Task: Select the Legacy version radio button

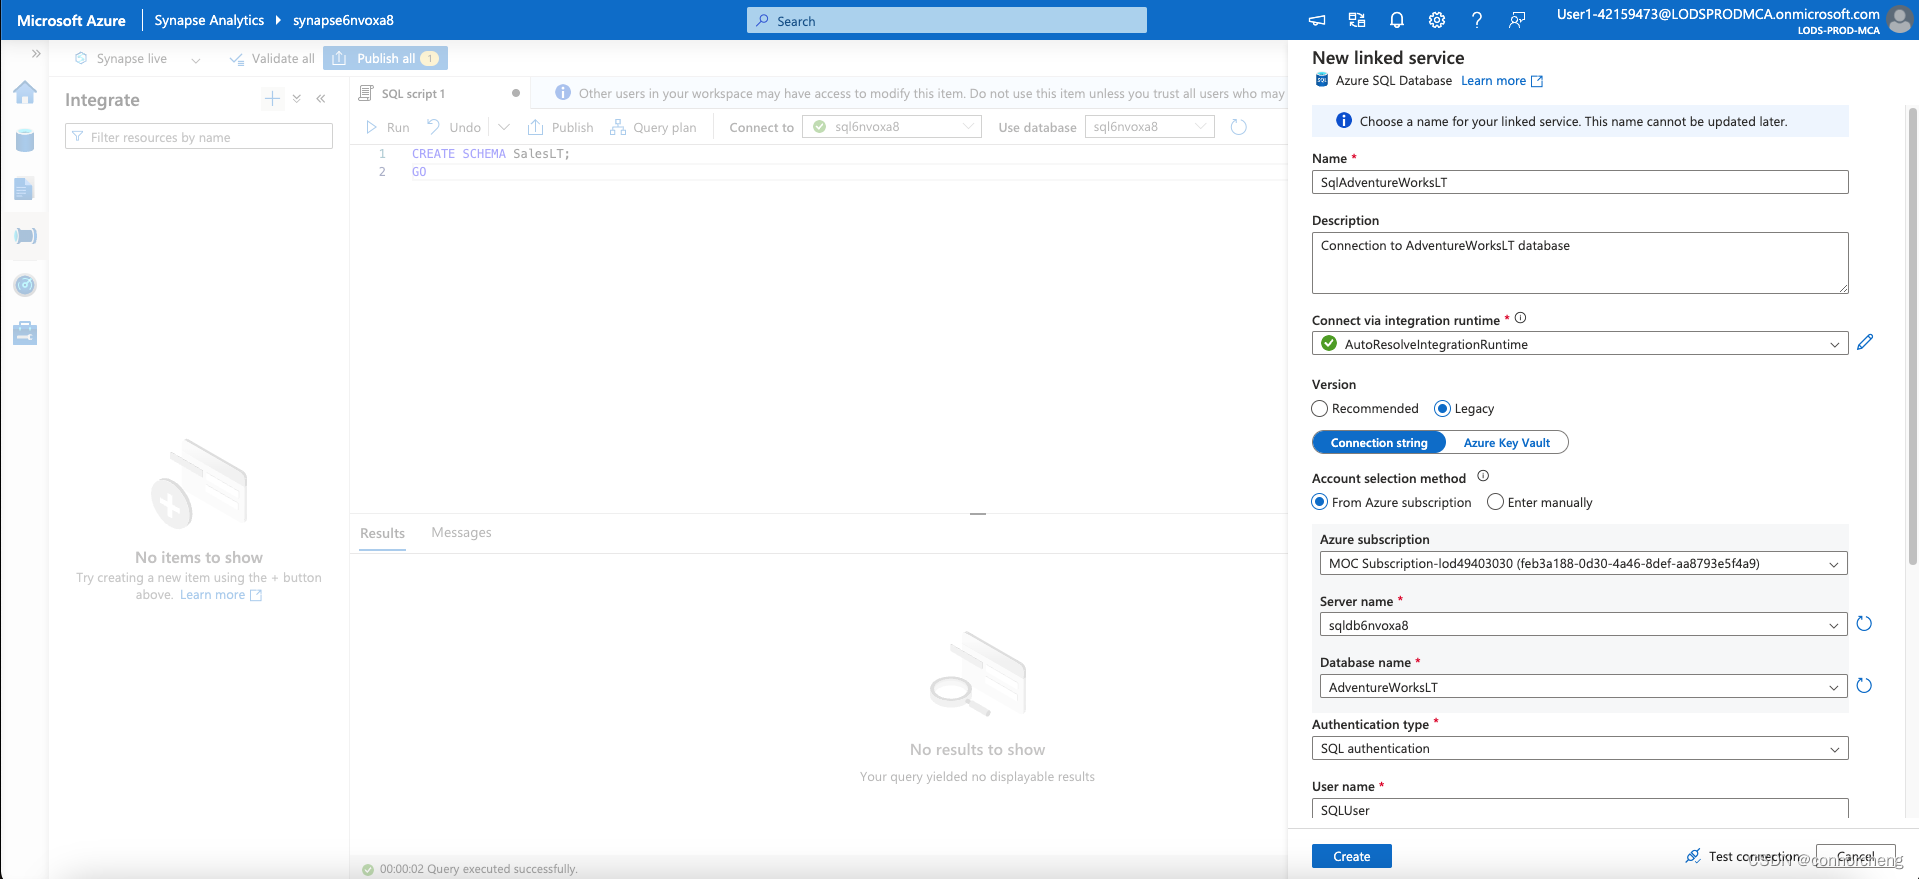Action: coord(1442,409)
